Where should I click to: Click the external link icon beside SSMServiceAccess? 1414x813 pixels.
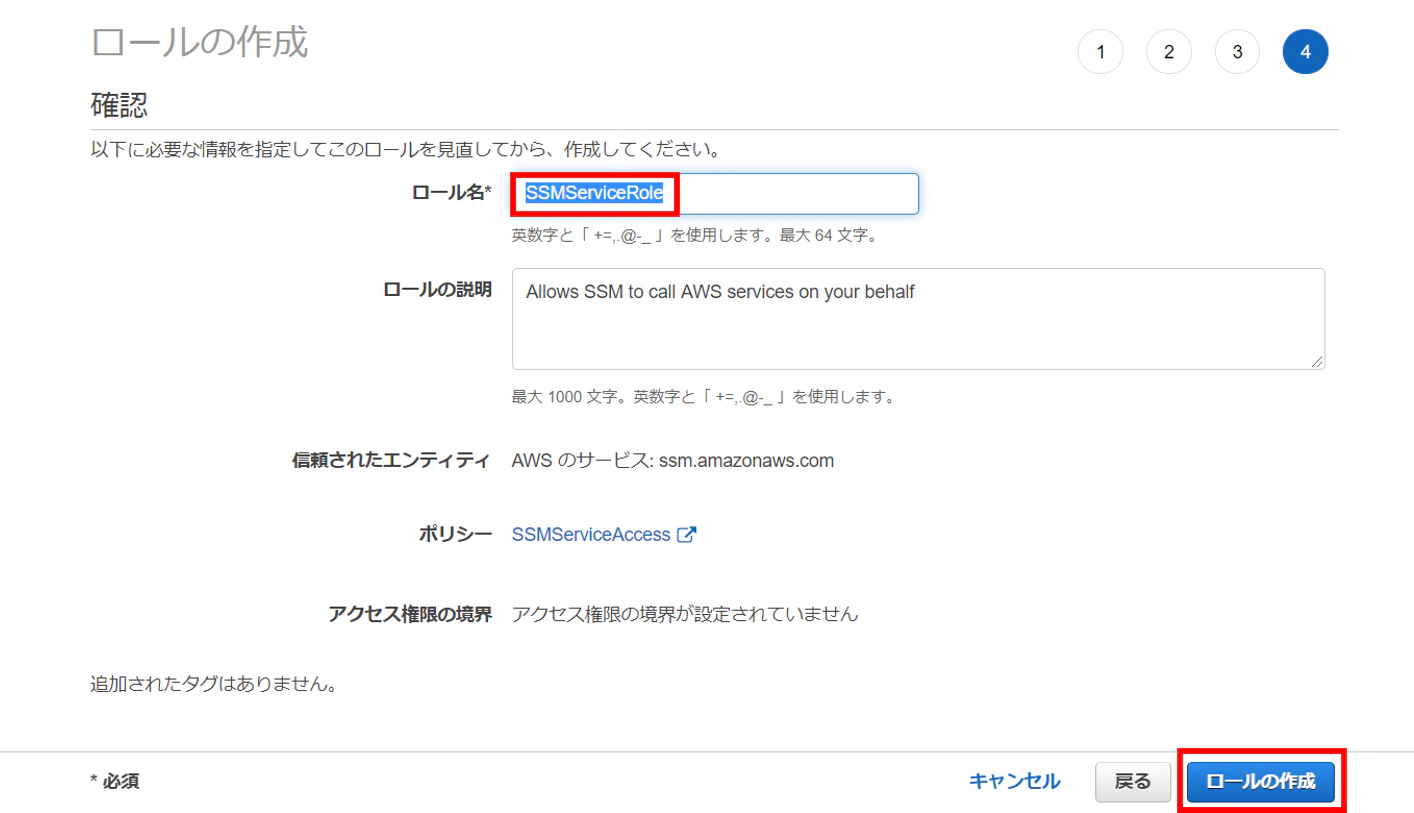click(x=686, y=534)
